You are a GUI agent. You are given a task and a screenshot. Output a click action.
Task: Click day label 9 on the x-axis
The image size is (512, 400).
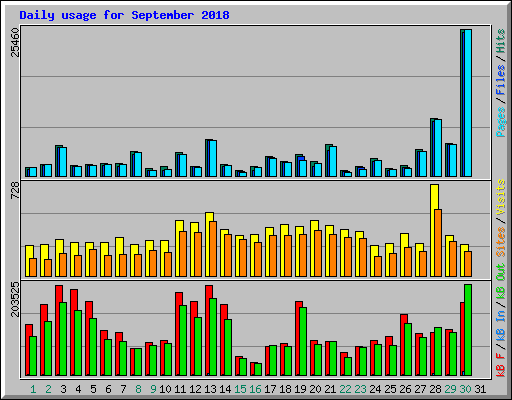[x=153, y=389]
